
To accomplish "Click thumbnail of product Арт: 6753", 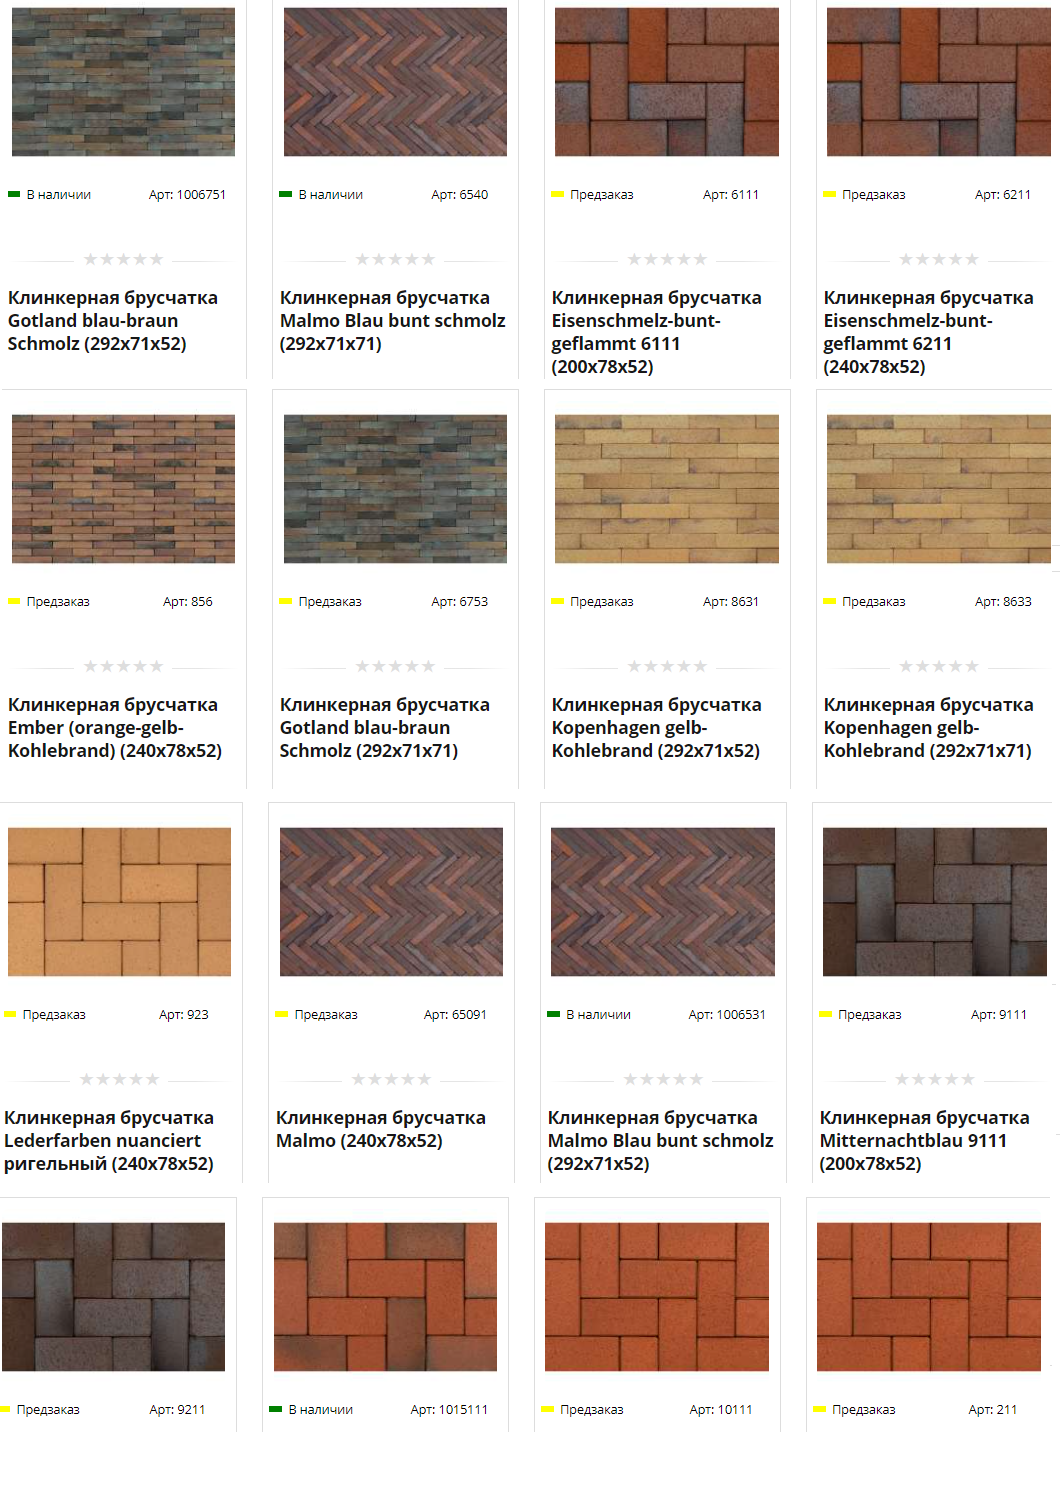I will coord(395,489).
